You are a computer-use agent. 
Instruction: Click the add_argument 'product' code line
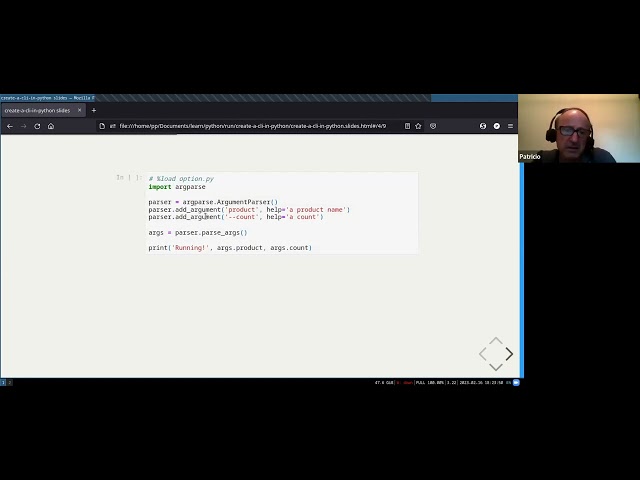249,209
